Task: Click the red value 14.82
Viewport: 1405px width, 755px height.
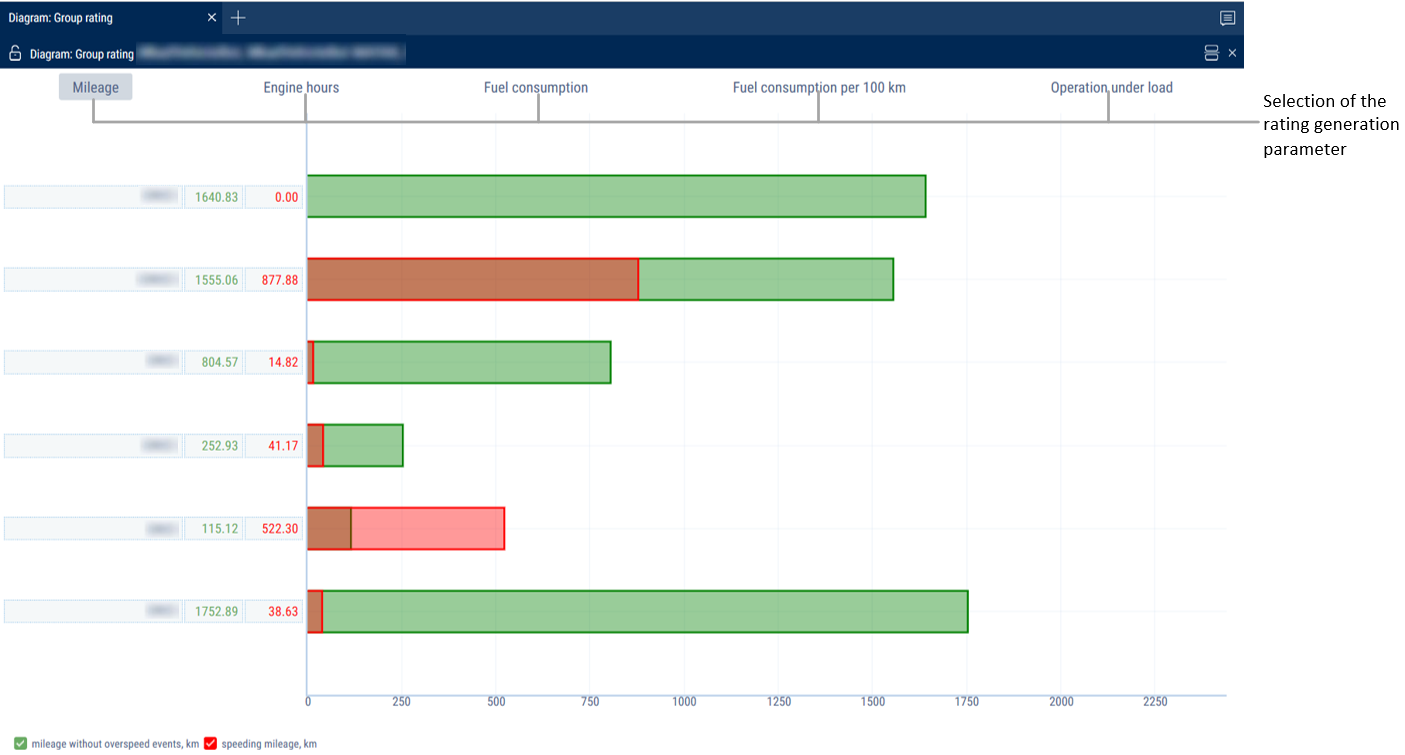Action: tap(274, 362)
